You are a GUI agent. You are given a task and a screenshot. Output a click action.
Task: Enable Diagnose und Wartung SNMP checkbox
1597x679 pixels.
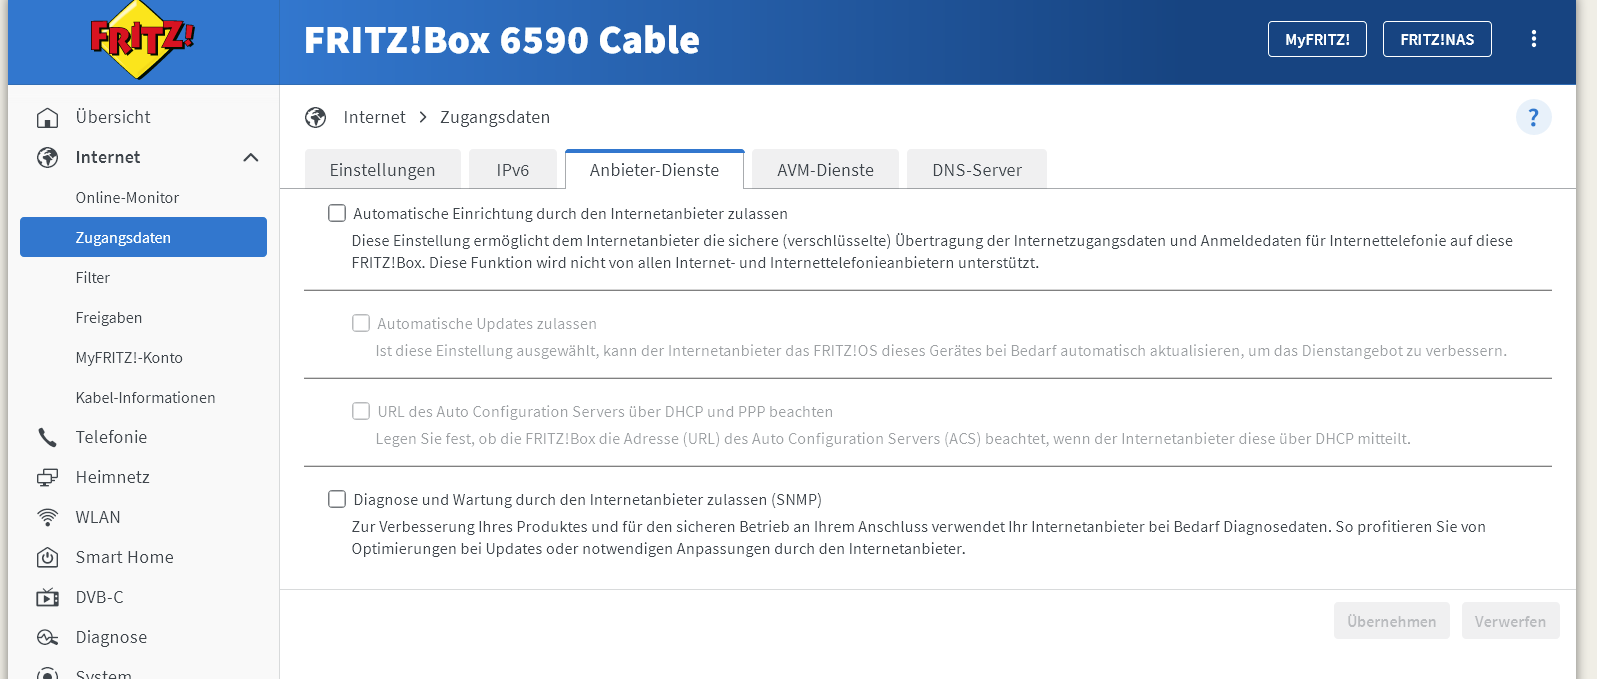(337, 499)
